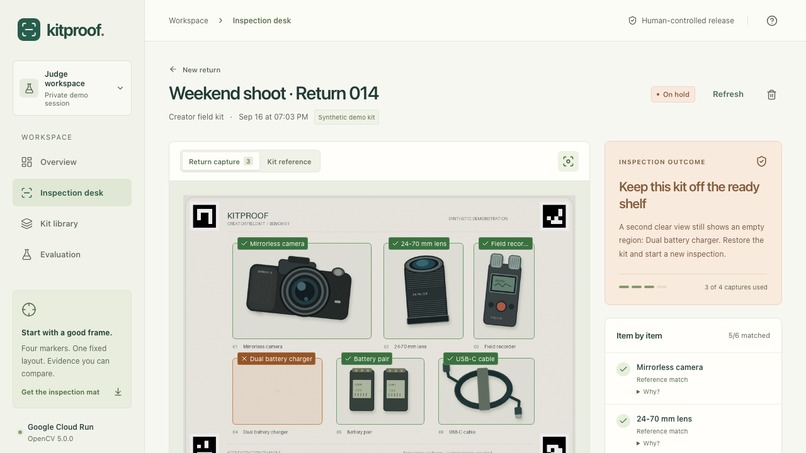The width and height of the screenshot is (806, 453).
Task: Click the 24-70 mm lens check icon in item list
Action: click(x=623, y=421)
